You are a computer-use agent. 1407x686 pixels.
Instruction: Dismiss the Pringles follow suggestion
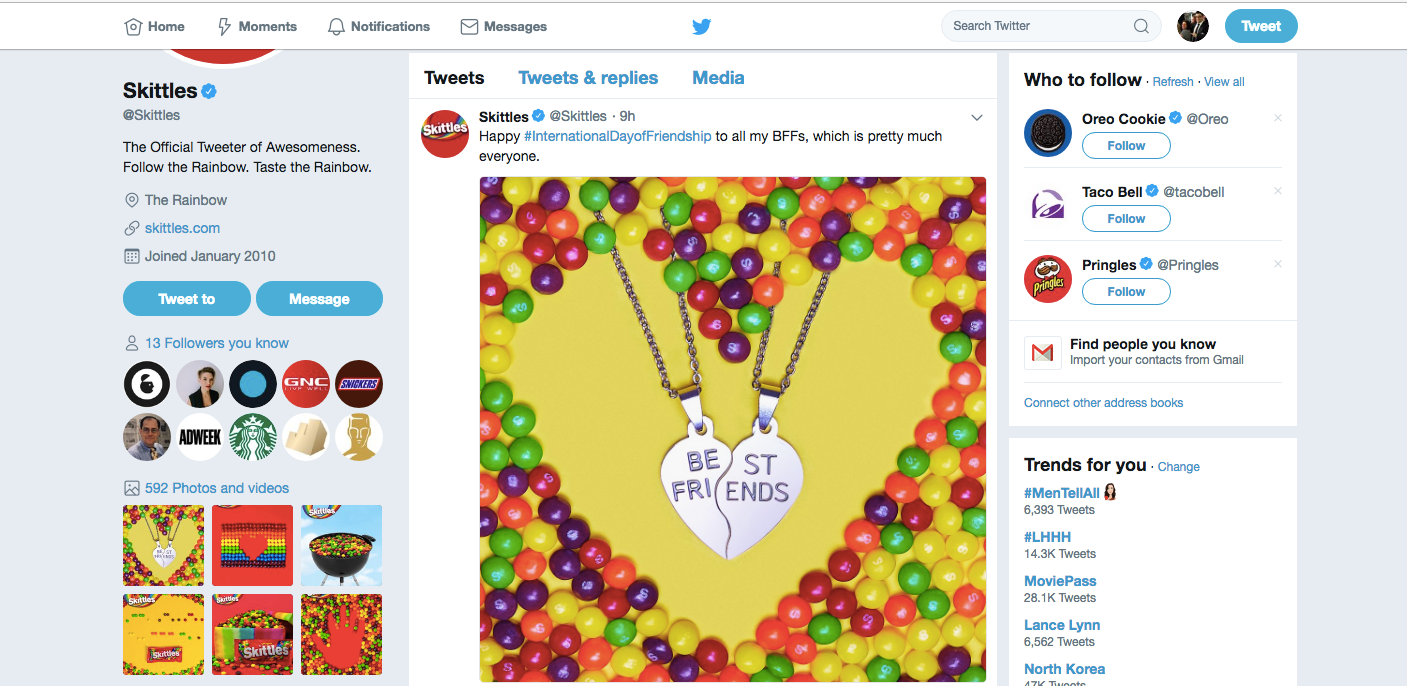click(1277, 264)
